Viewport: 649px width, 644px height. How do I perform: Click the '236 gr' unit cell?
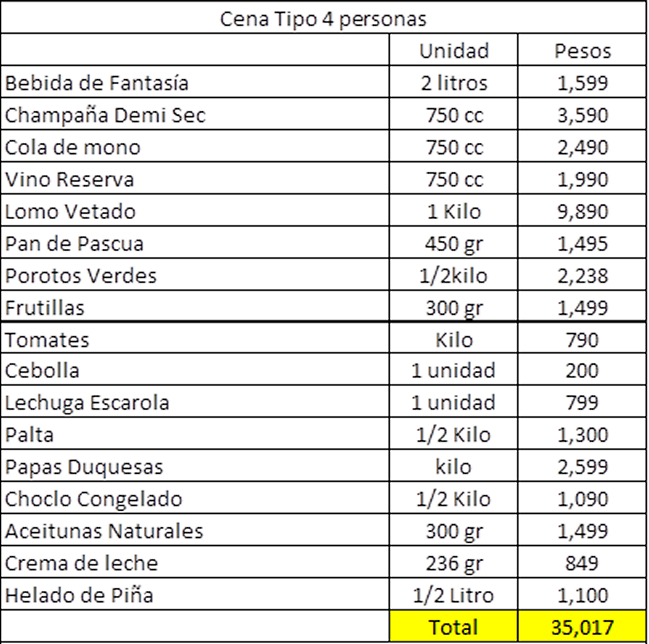pyautogui.click(x=453, y=563)
